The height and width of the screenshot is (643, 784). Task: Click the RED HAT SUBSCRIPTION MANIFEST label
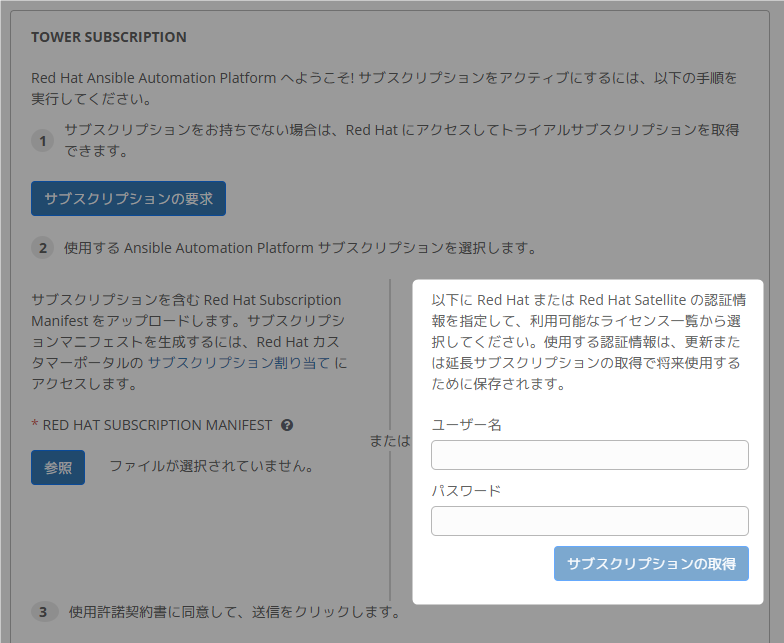[157, 425]
